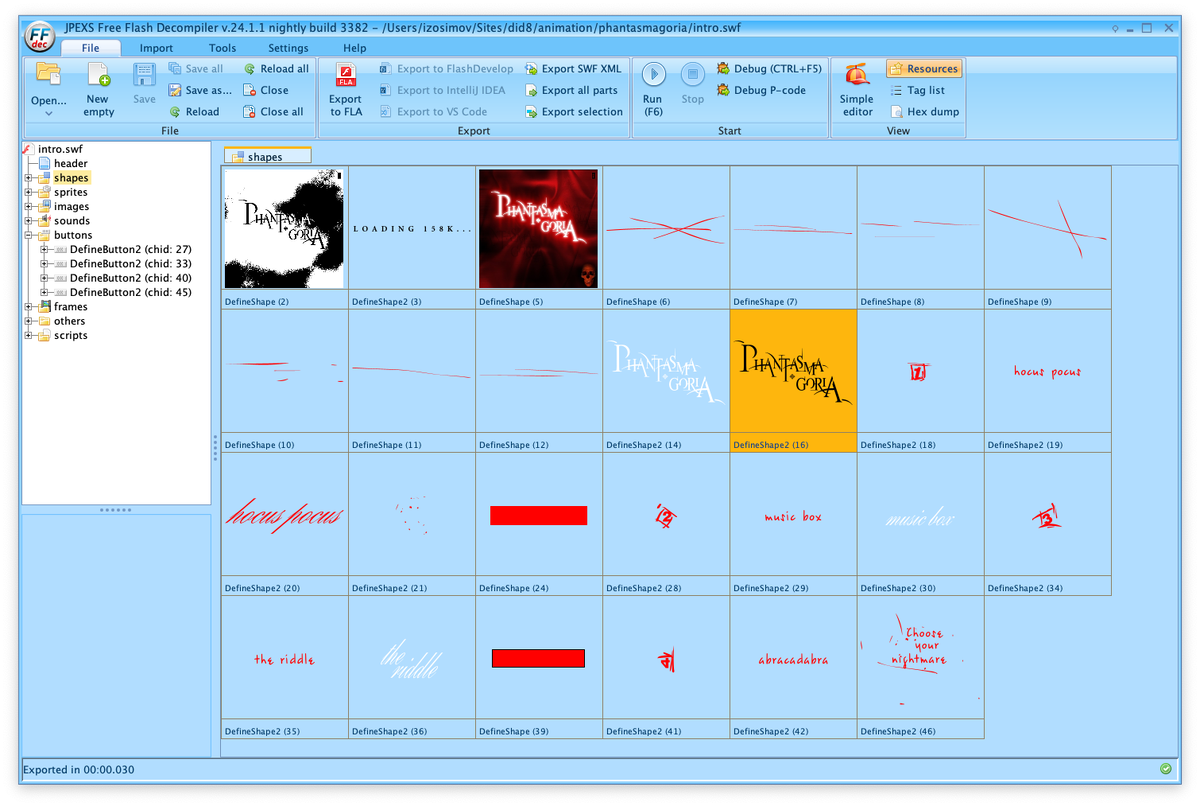Select DefineShape2 (46) choose your nightmare

click(920, 667)
